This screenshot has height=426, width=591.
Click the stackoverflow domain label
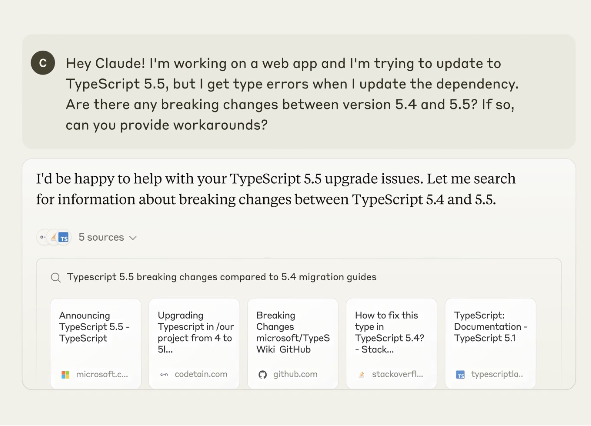click(x=397, y=374)
